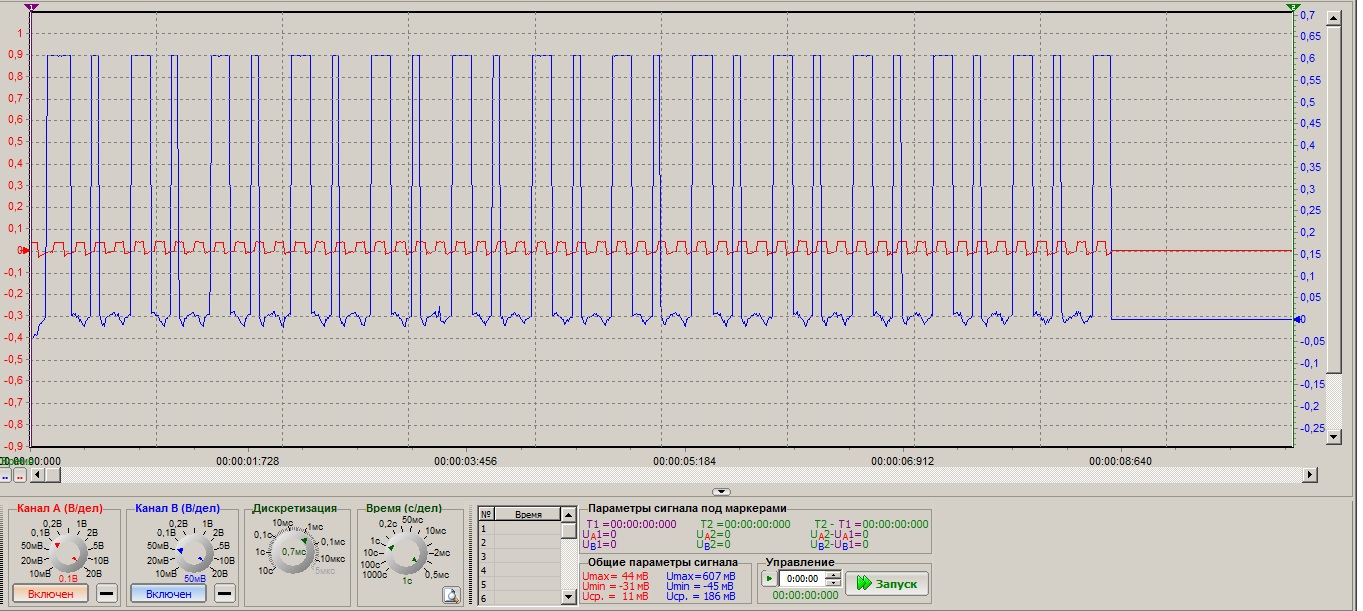Click the Канал A volts-per-division knob
The image size is (1363, 611).
(x=69, y=553)
